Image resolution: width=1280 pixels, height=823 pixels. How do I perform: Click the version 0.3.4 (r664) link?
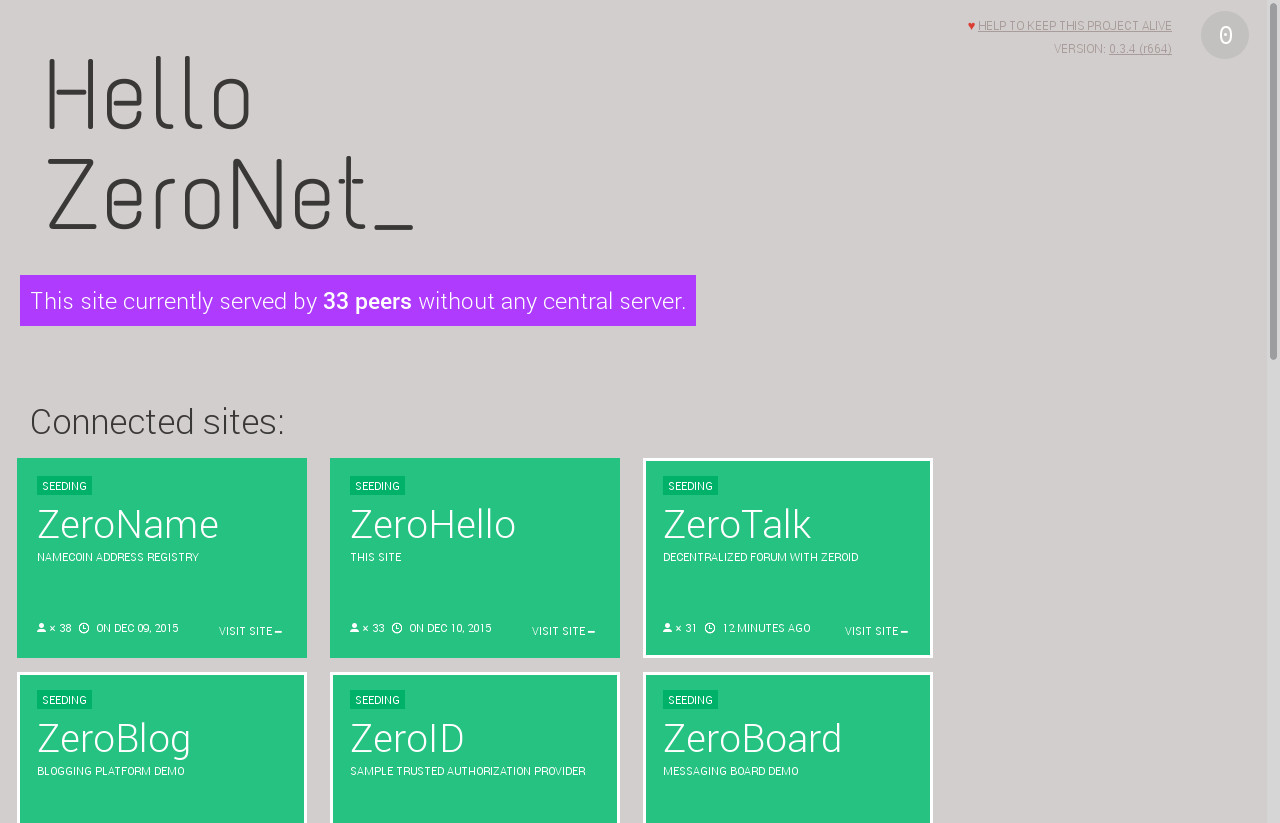(x=1140, y=49)
